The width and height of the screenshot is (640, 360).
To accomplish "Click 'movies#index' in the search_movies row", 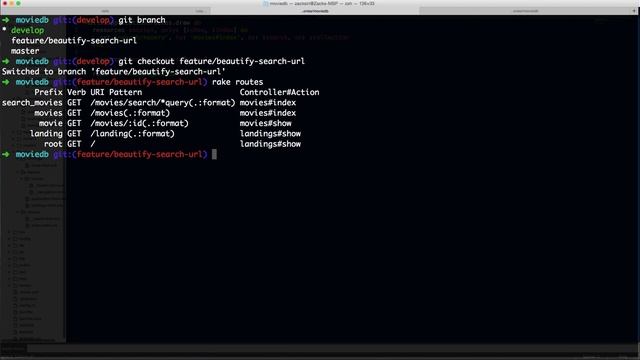I will tap(267, 103).
